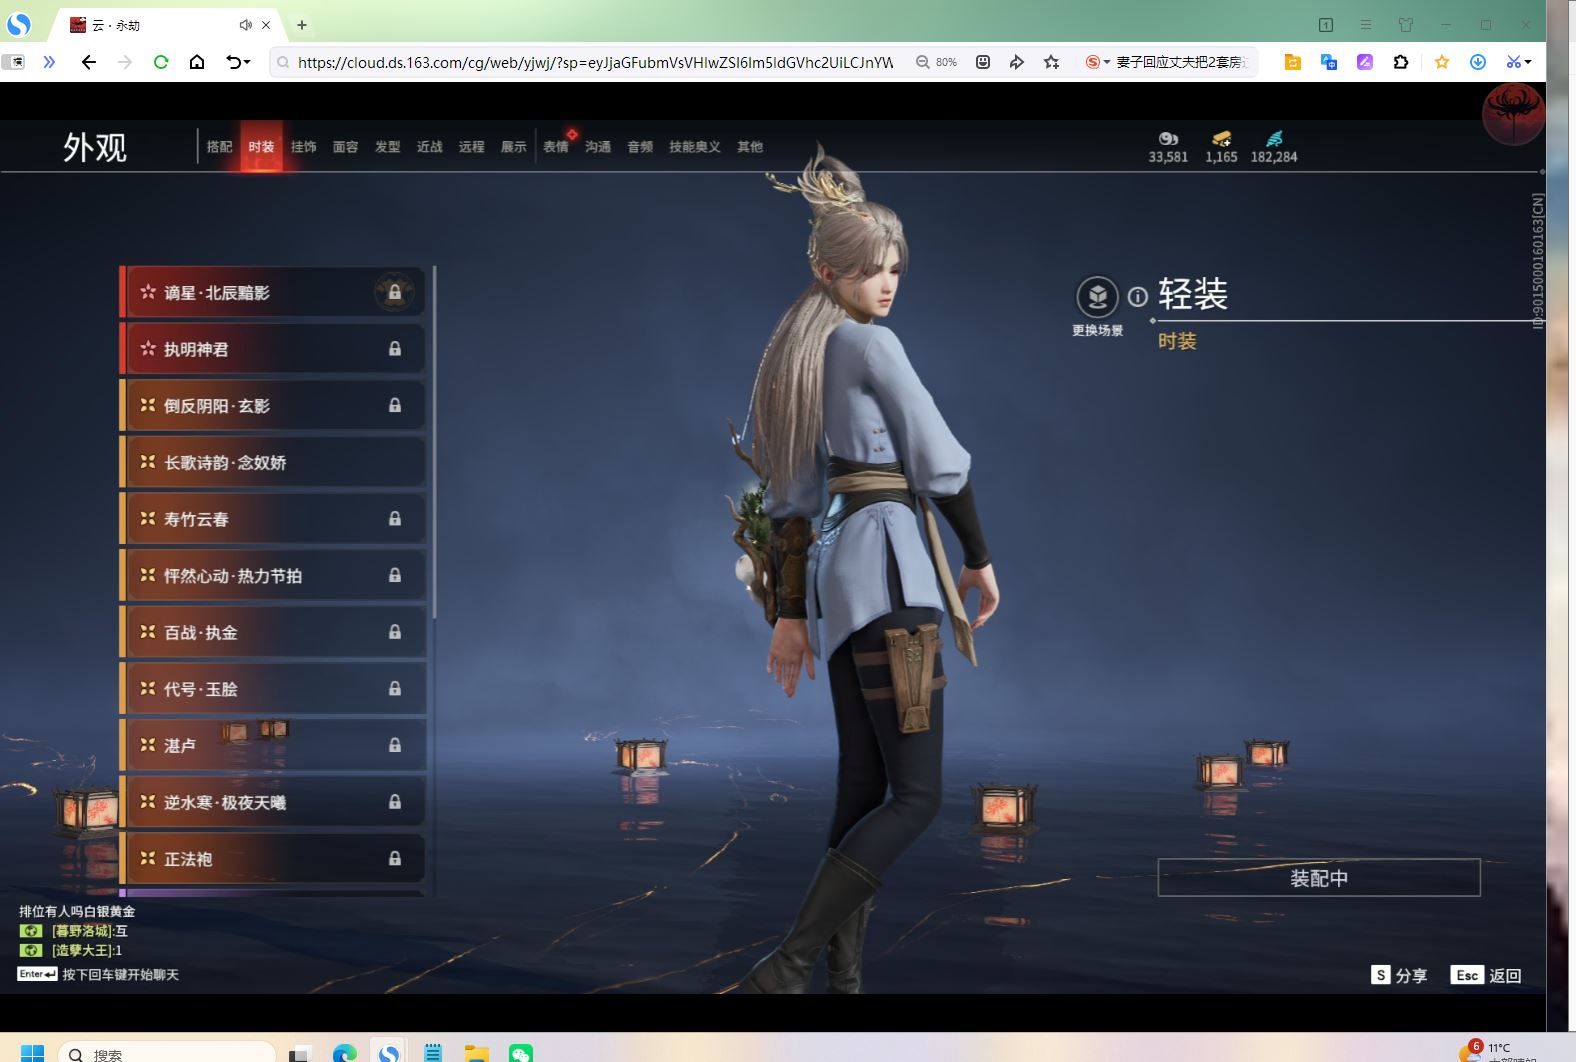Switch to the 发型 tab
The height and width of the screenshot is (1062, 1576).
click(388, 147)
